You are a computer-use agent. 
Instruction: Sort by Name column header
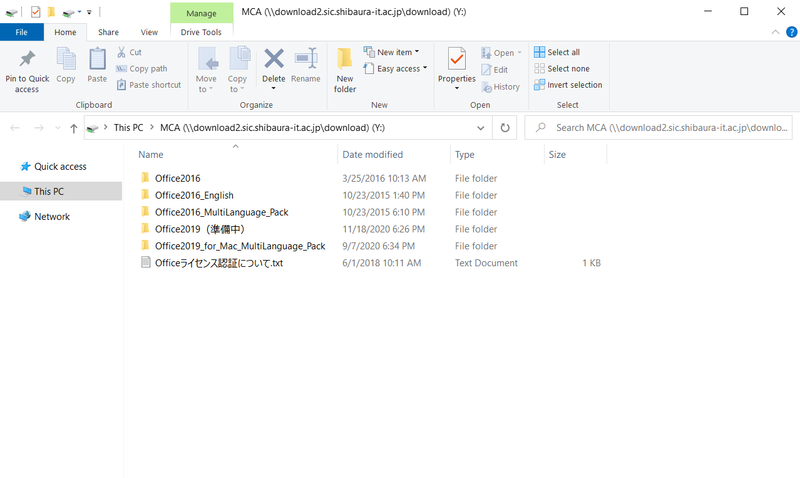151,155
